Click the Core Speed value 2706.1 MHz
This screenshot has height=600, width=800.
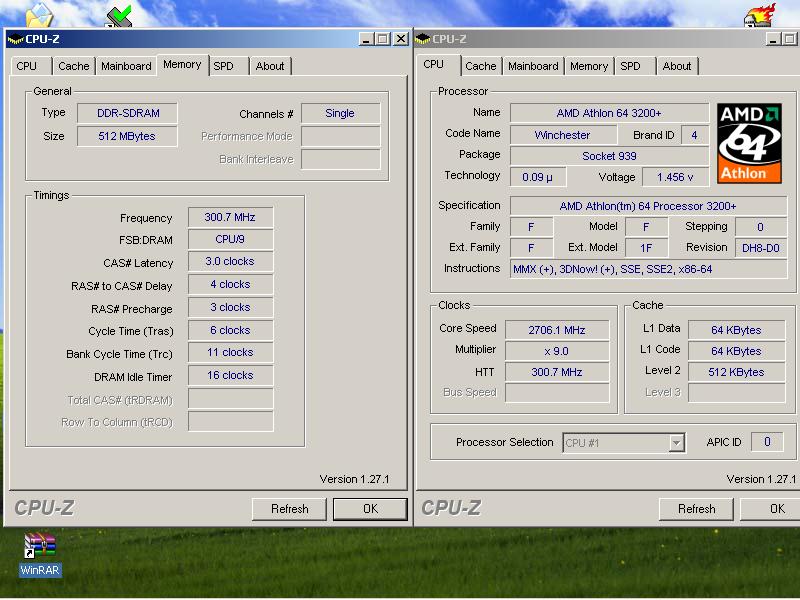pos(557,330)
